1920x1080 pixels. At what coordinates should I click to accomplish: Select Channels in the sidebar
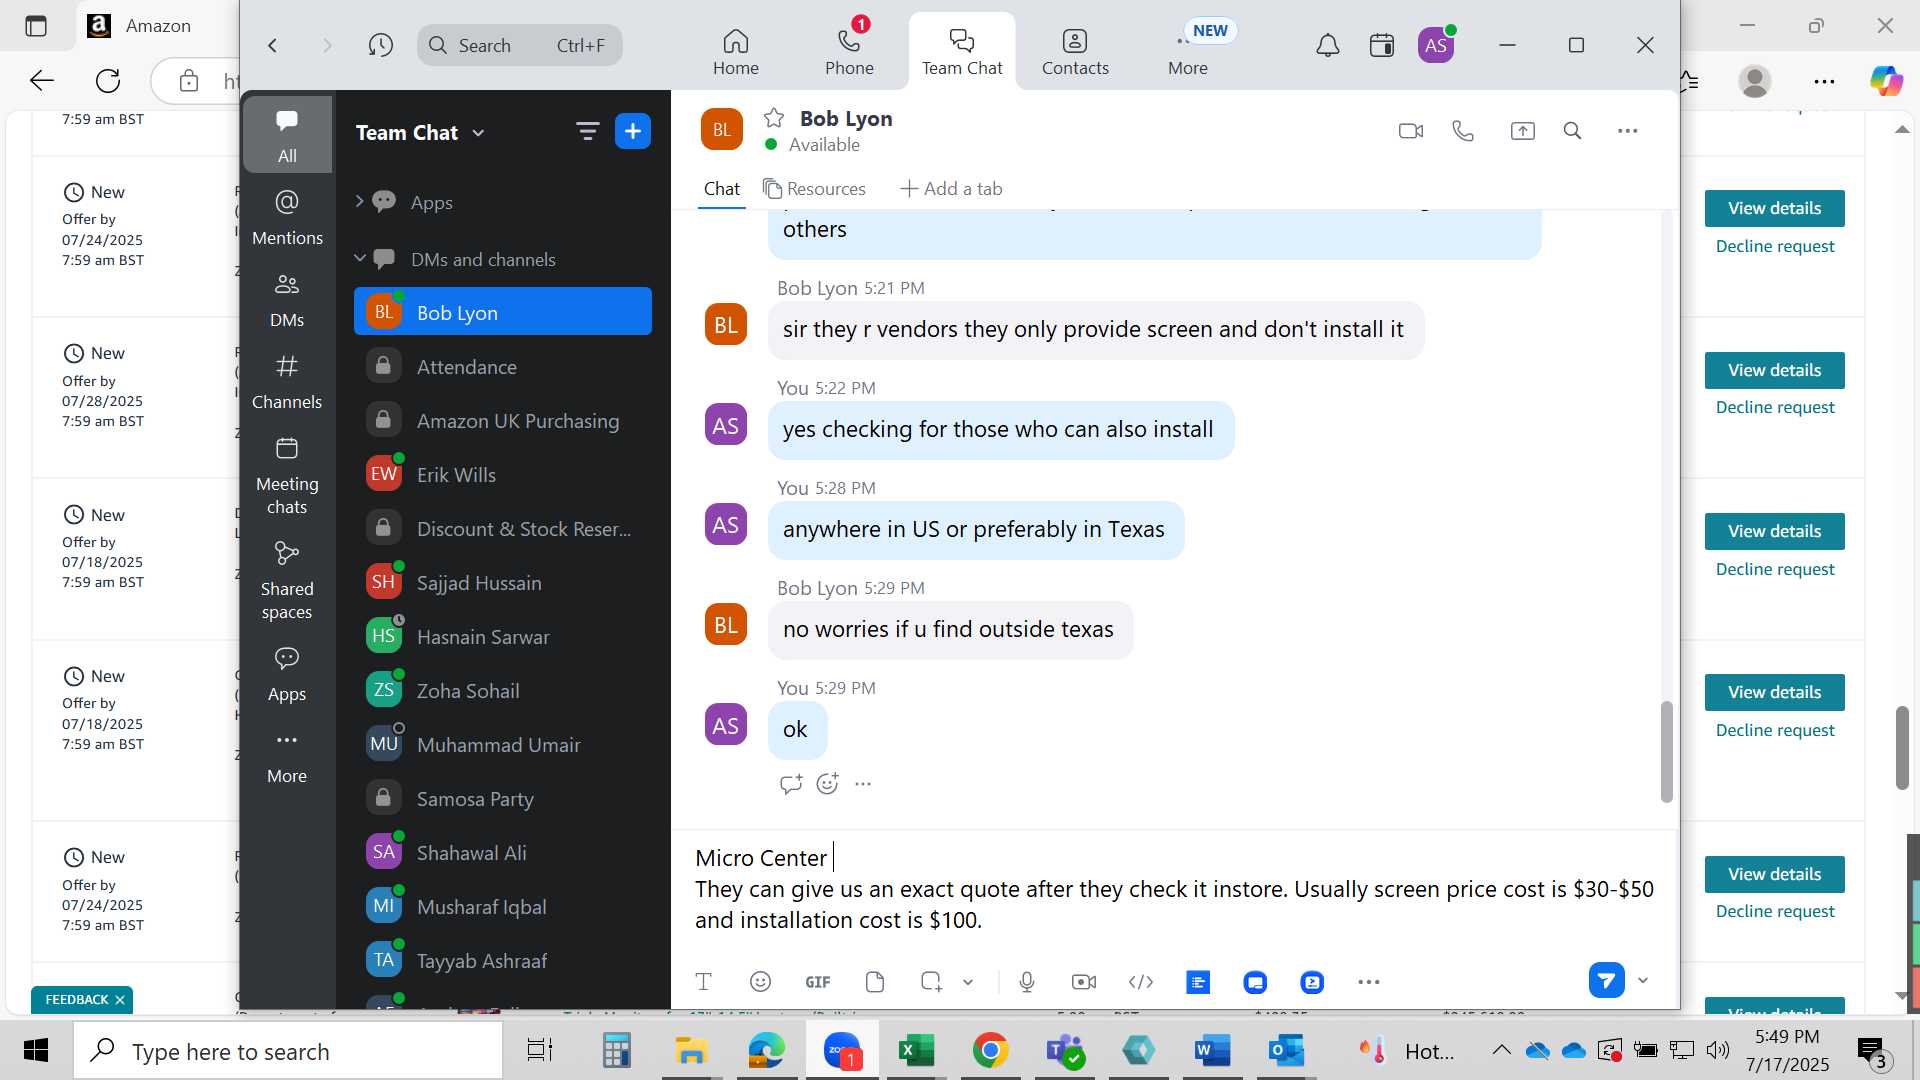coord(287,382)
